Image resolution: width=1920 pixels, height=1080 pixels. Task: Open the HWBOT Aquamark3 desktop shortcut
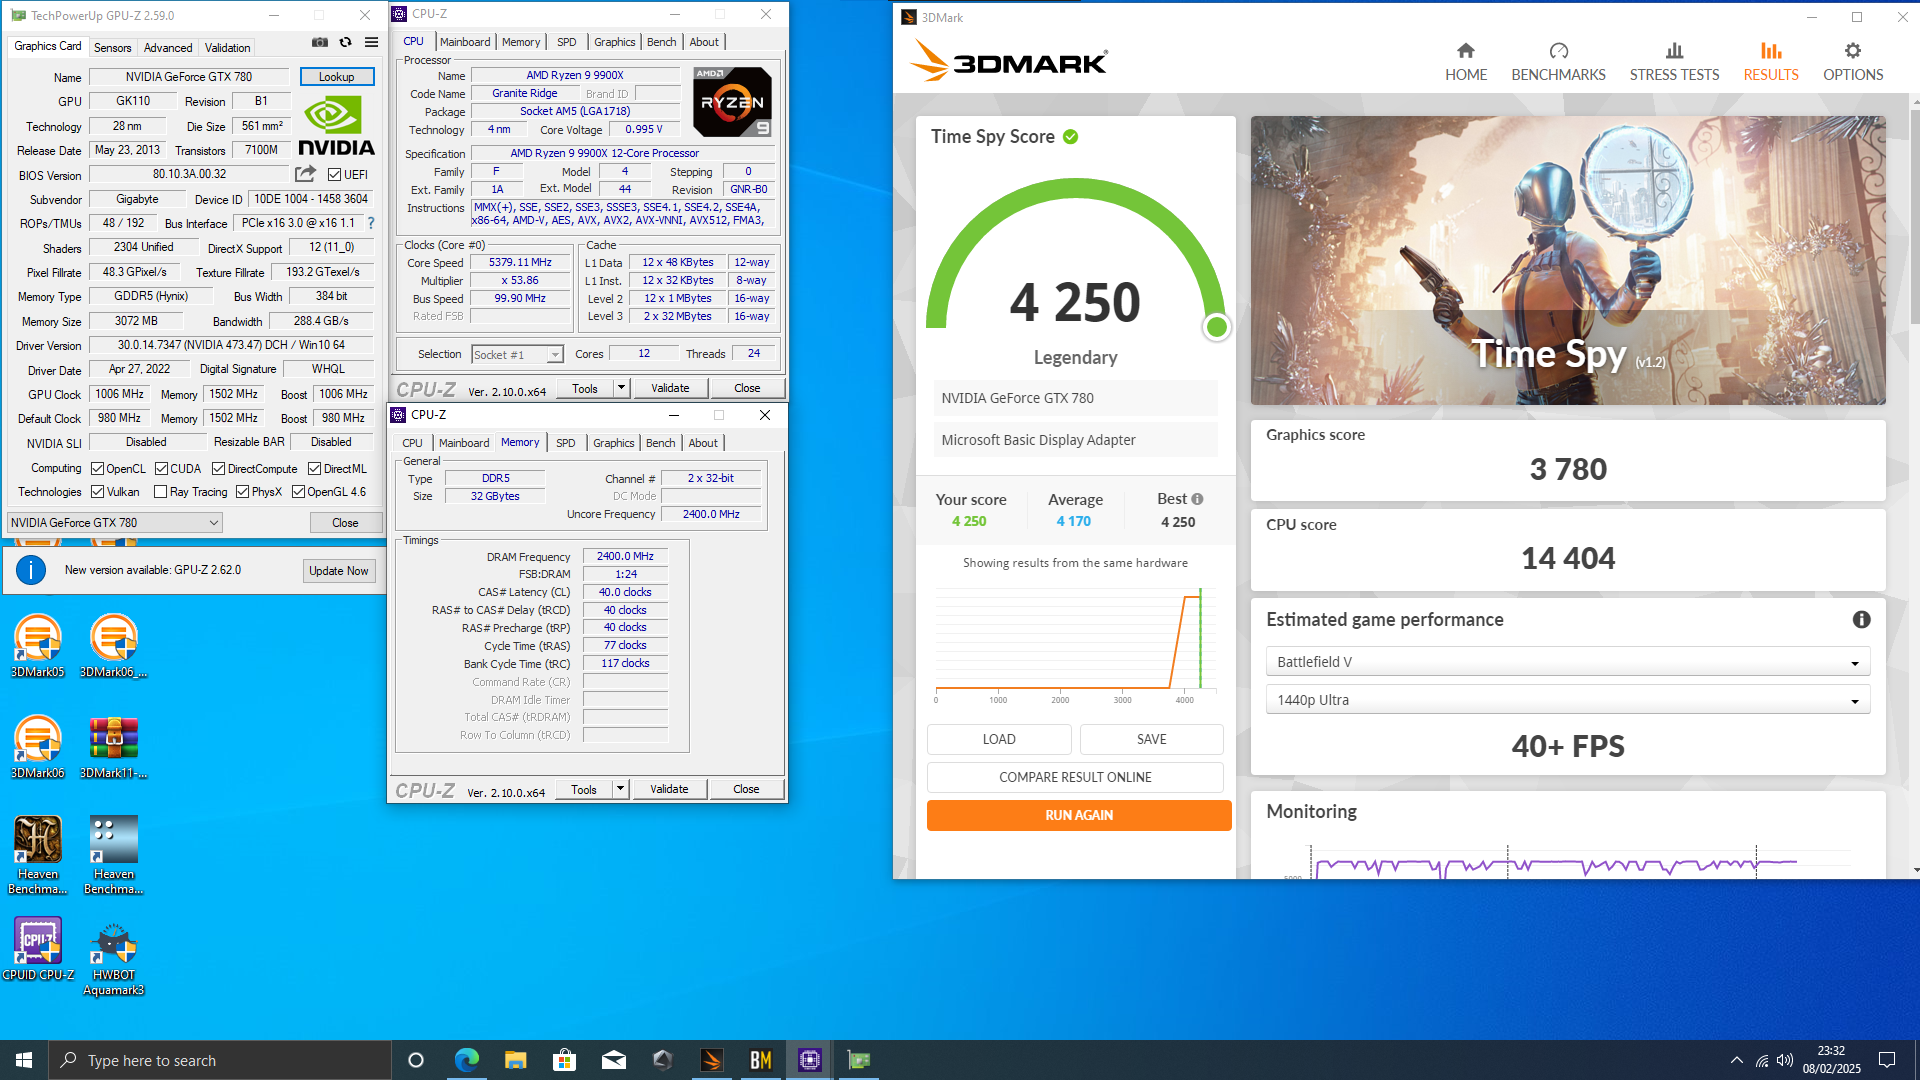pyautogui.click(x=114, y=958)
